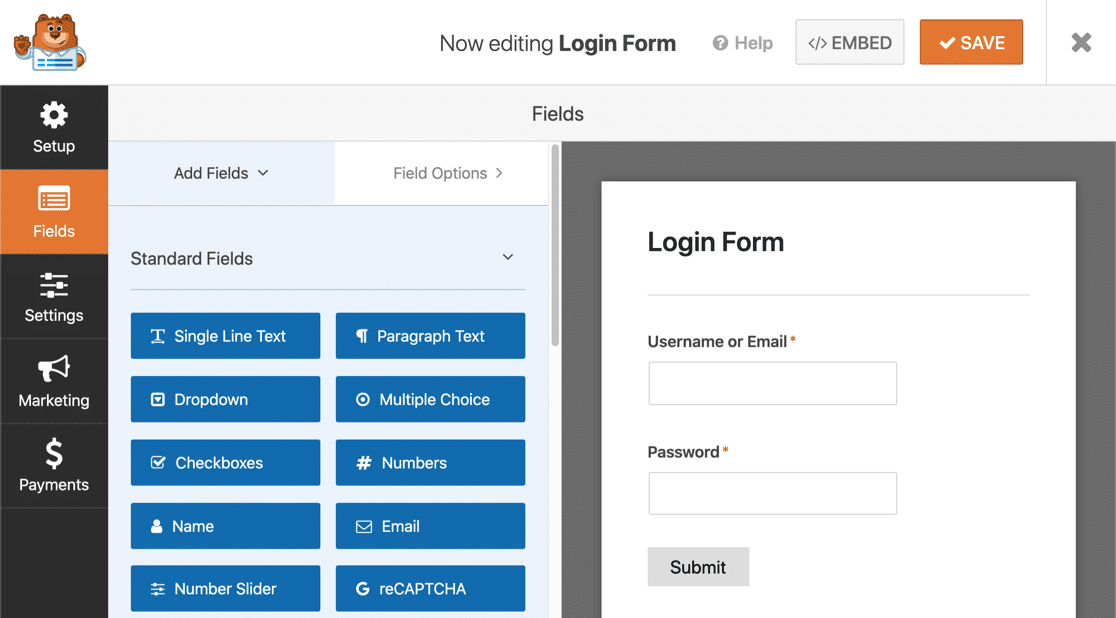
Task: Collapse the Standard Fields section
Action: tap(508, 258)
